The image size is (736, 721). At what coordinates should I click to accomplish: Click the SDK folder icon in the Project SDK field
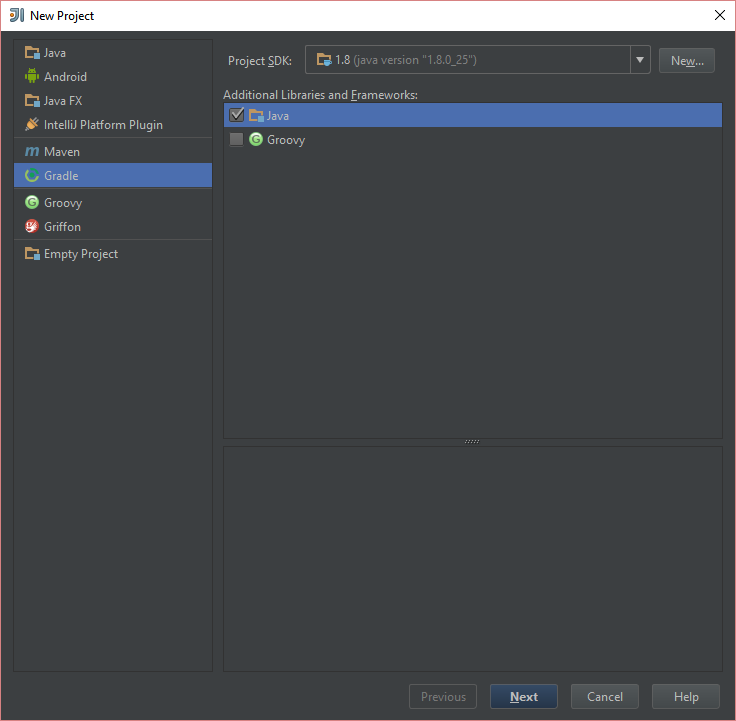[324, 60]
